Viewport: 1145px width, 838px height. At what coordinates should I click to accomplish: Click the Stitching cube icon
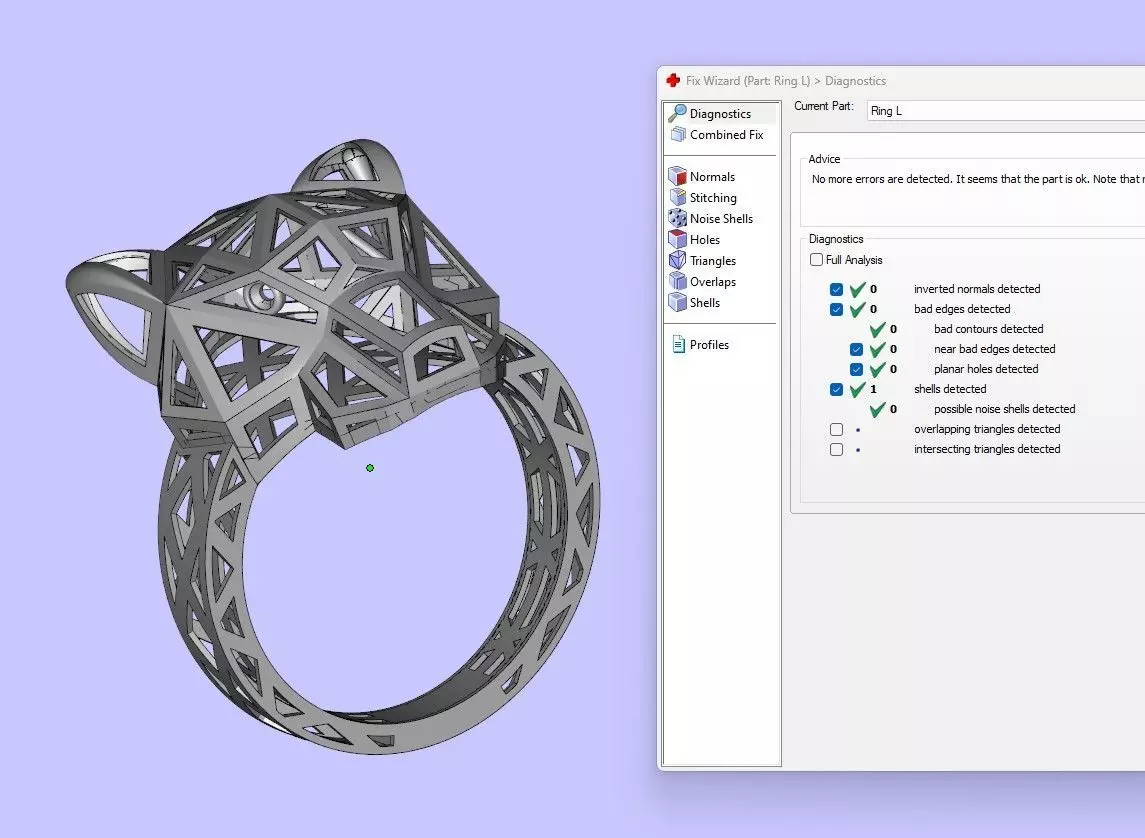[x=678, y=197]
